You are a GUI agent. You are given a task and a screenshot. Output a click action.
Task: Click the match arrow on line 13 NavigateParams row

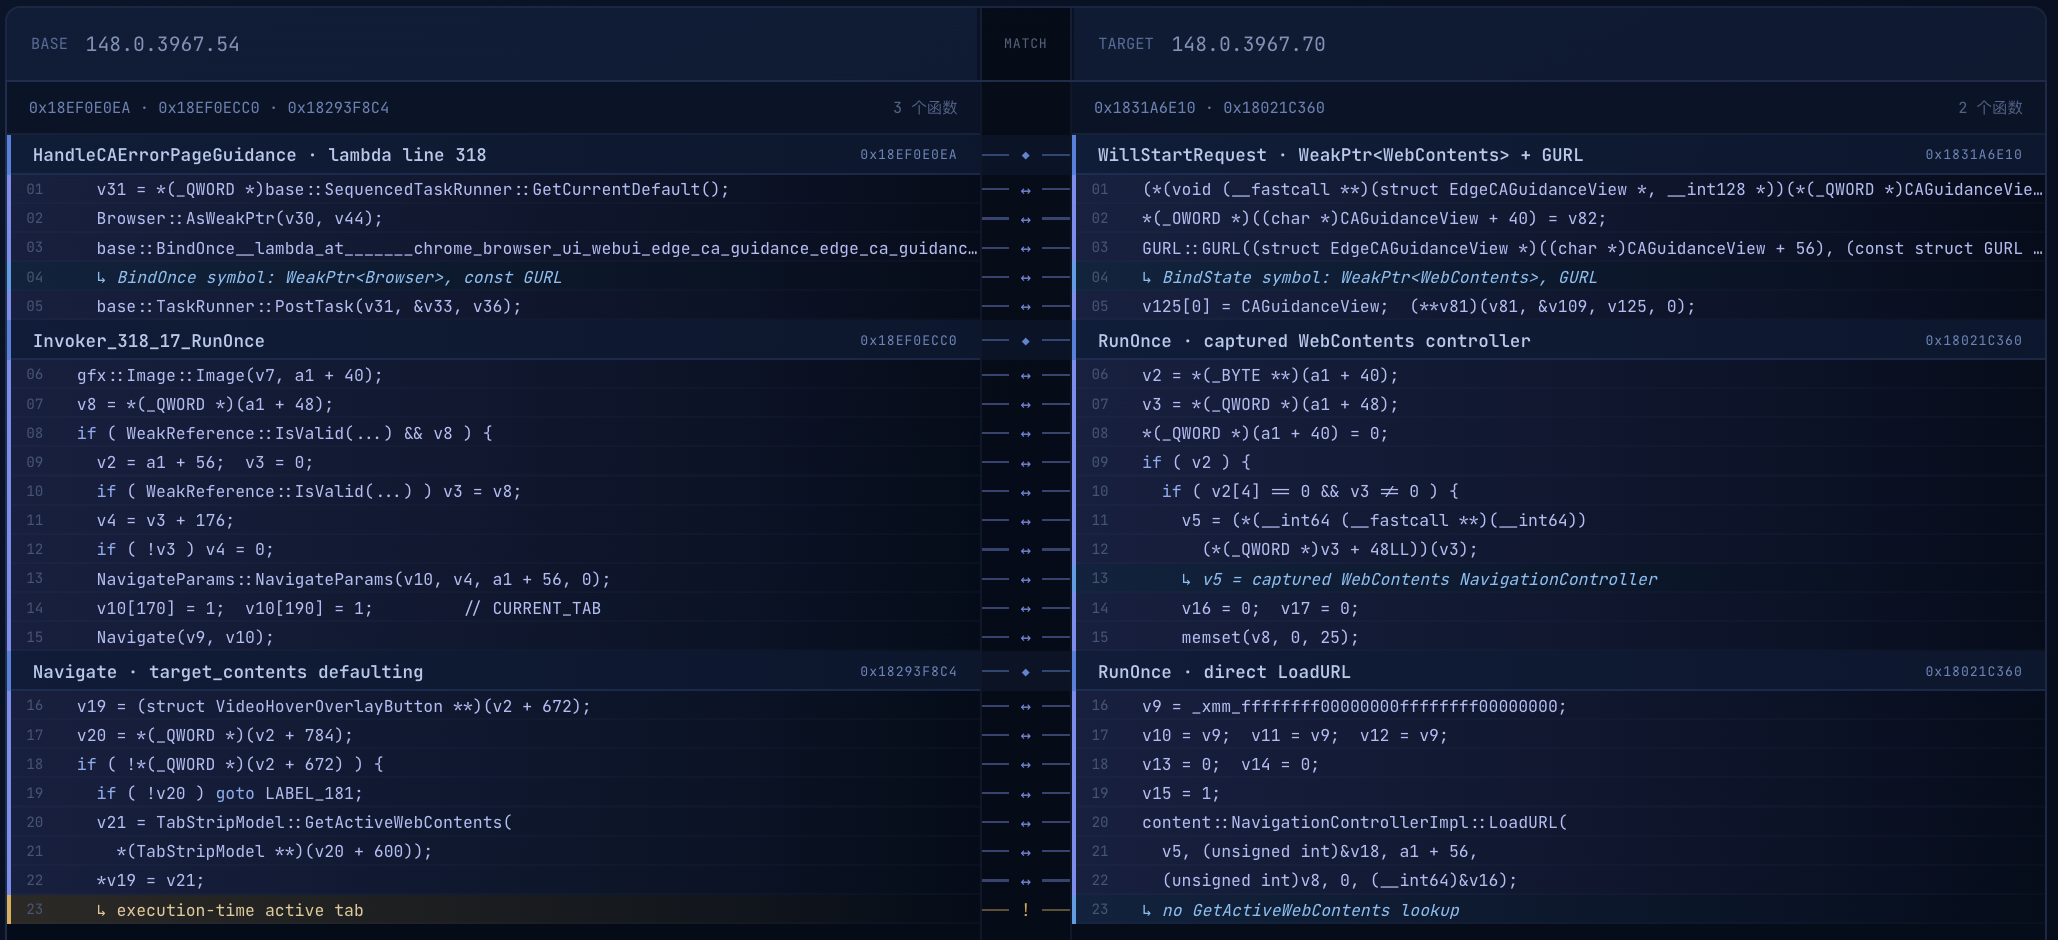pos(1025,579)
